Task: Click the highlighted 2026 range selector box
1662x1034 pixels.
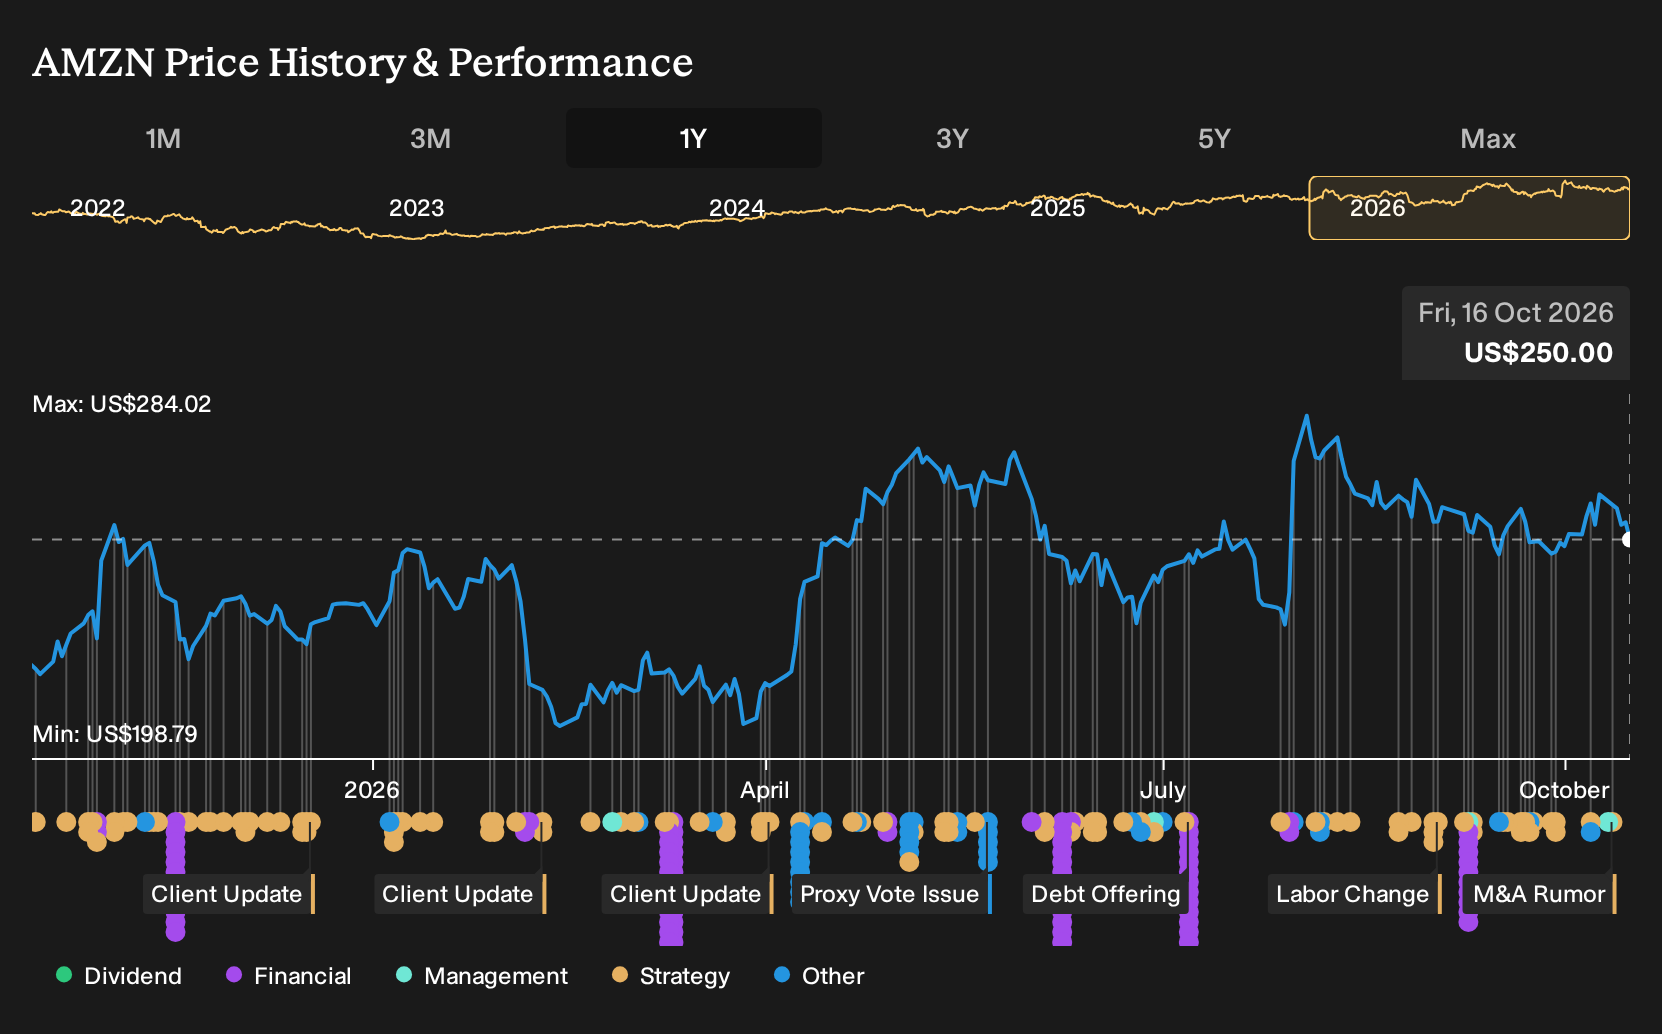Action: (1469, 208)
